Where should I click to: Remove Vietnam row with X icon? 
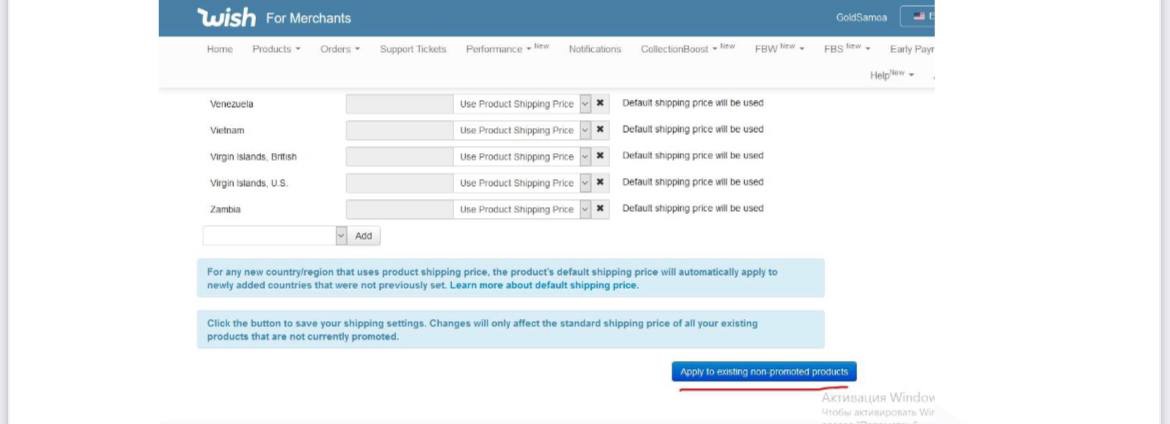tap(600, 130)
